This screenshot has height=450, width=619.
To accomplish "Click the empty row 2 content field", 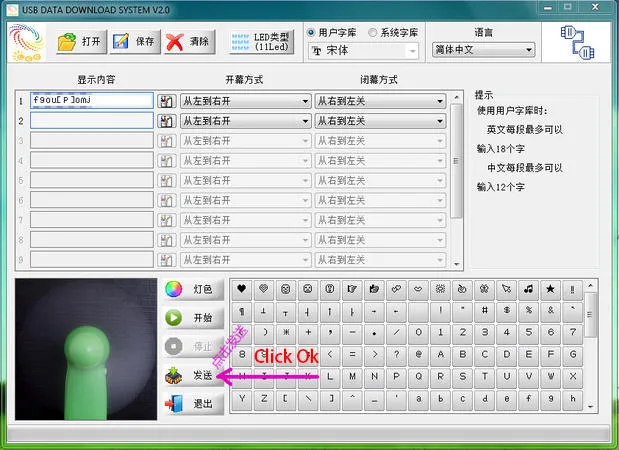I will pos(92,120).
